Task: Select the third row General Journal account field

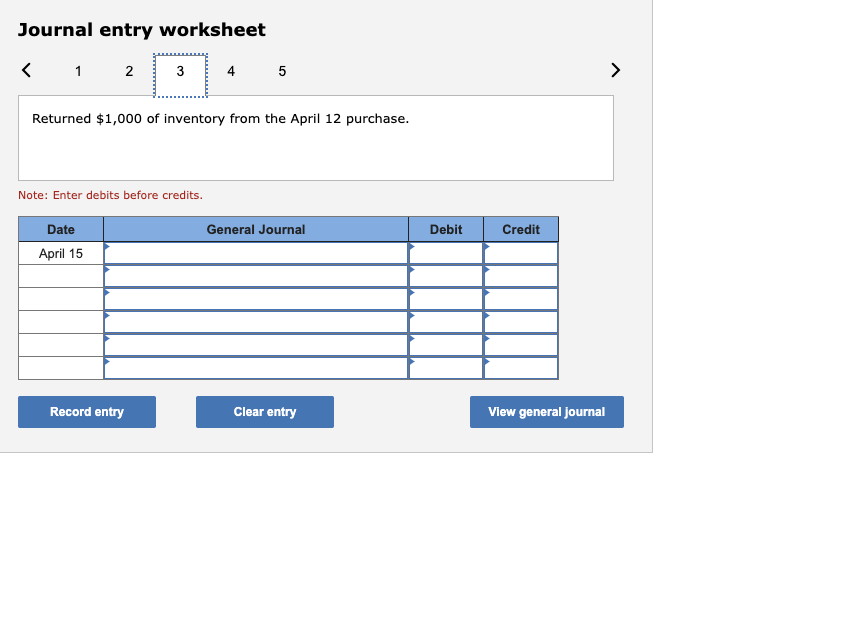Action: coord(256,300)
